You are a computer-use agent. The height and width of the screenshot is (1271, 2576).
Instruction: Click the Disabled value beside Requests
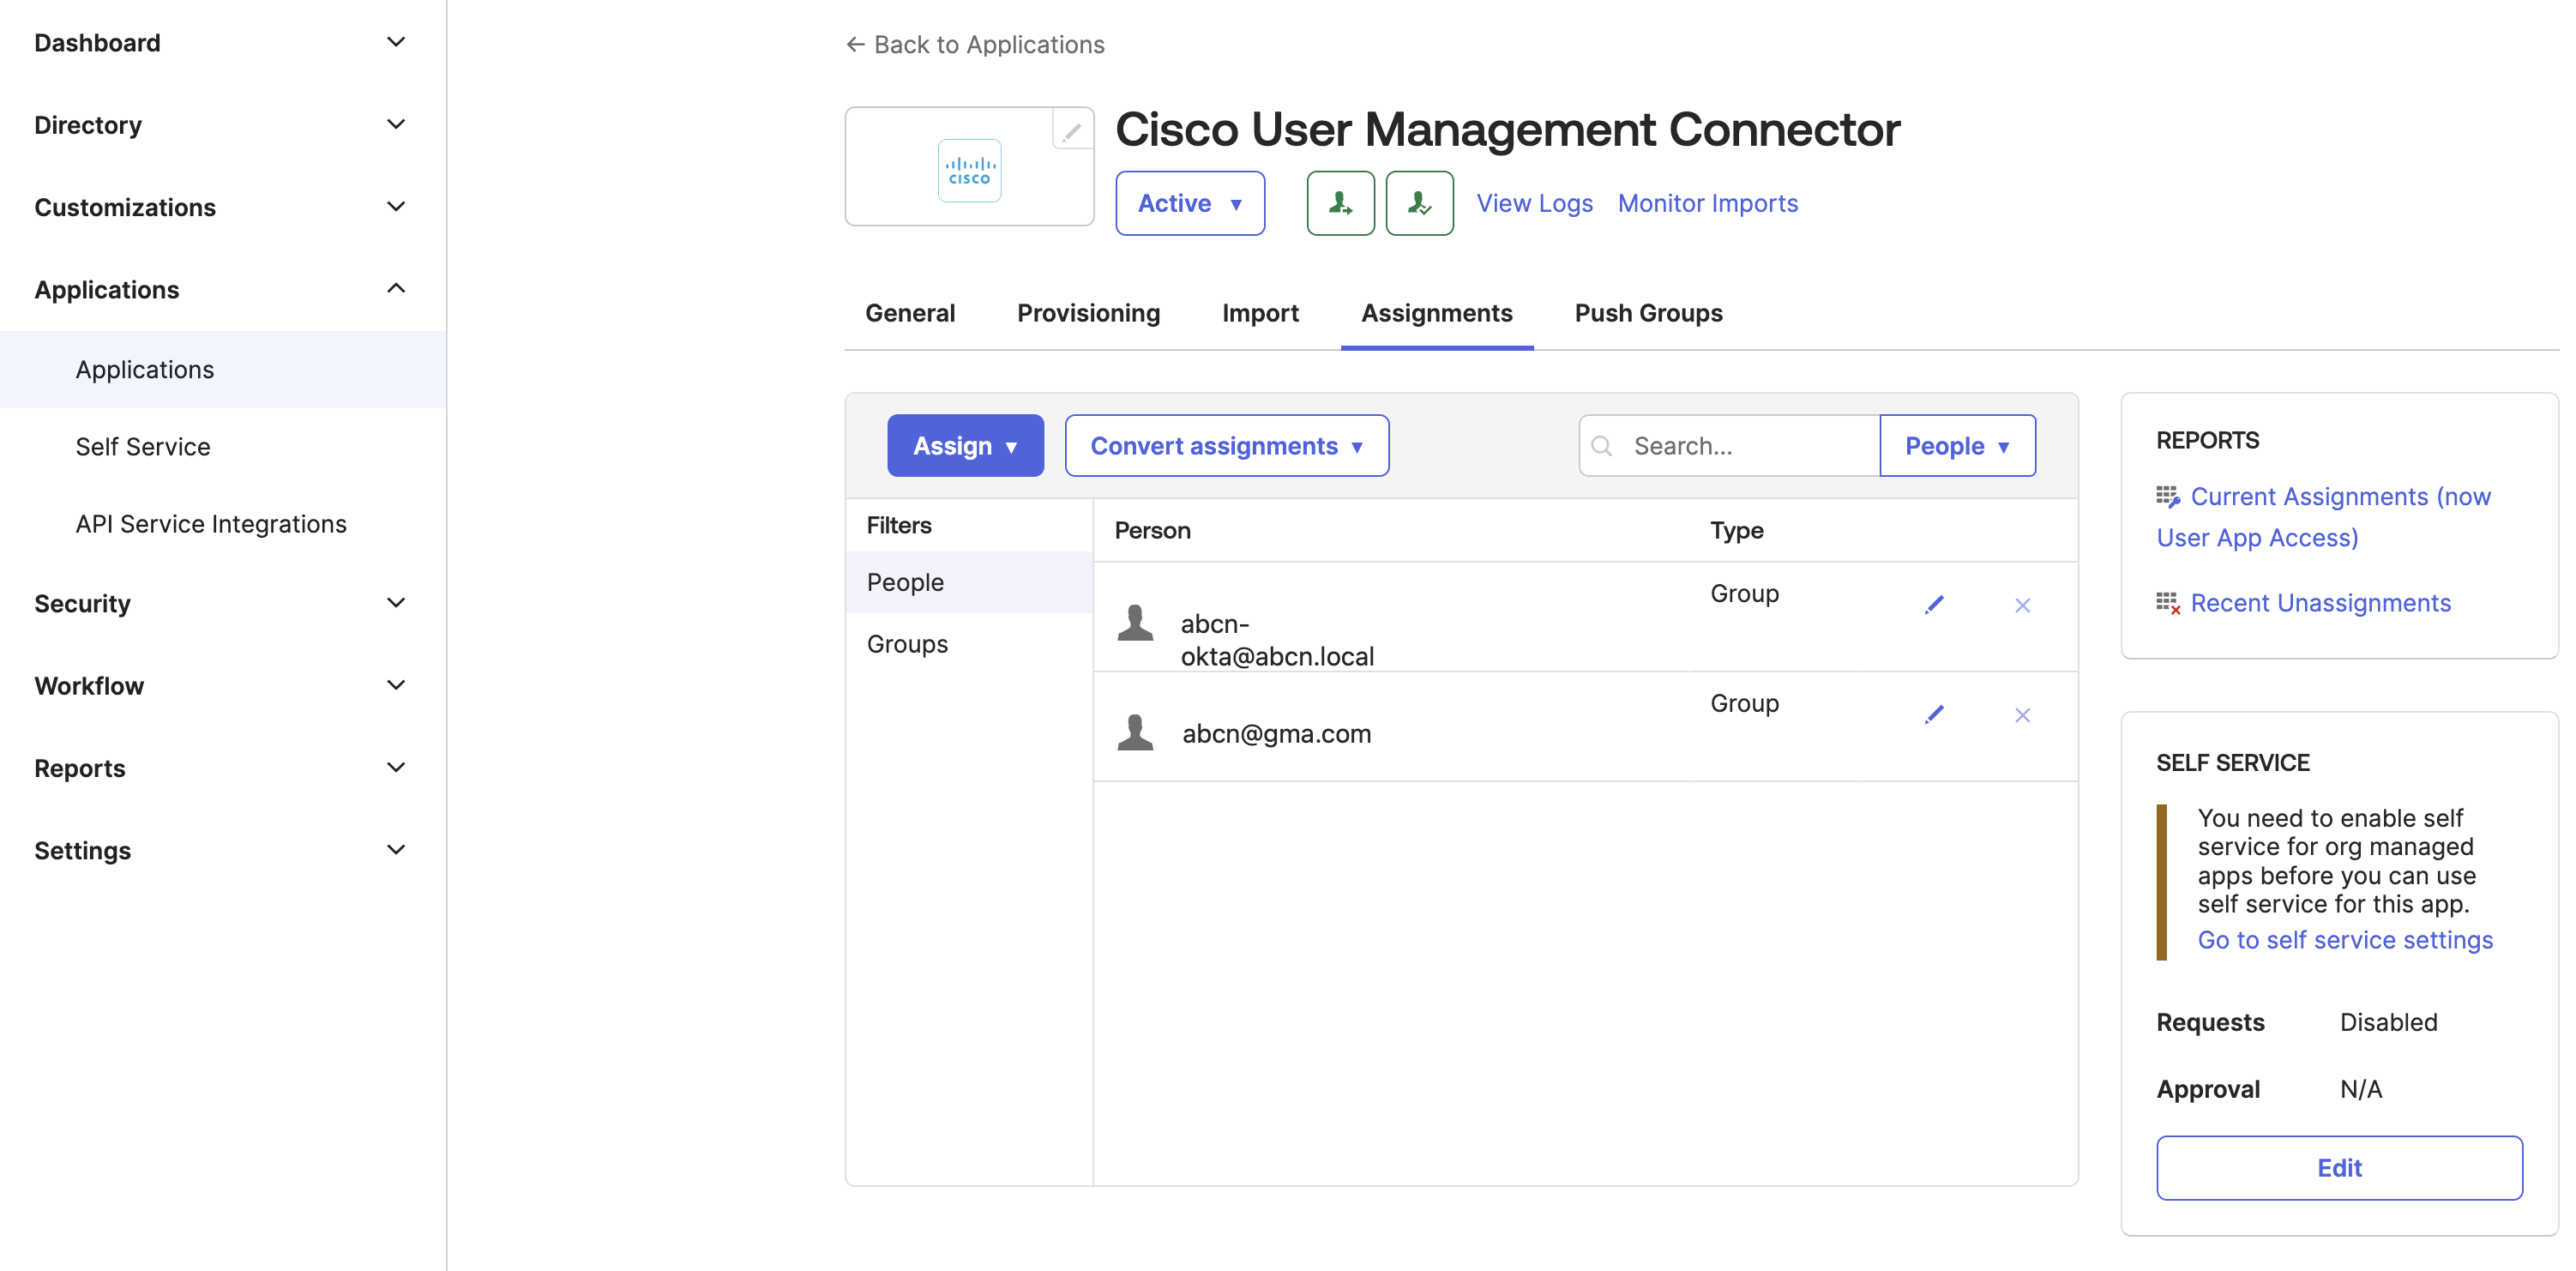point(2388,1022)
